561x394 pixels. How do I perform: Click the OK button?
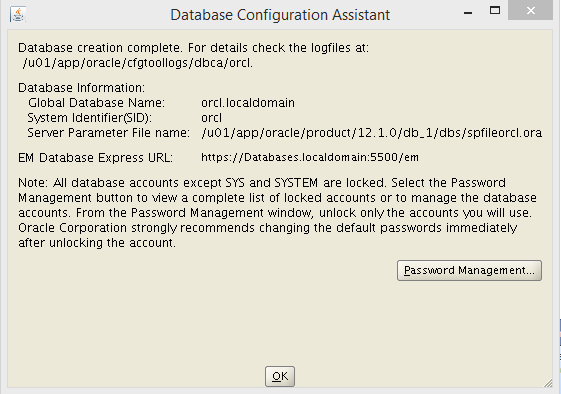tap(280, 376)
